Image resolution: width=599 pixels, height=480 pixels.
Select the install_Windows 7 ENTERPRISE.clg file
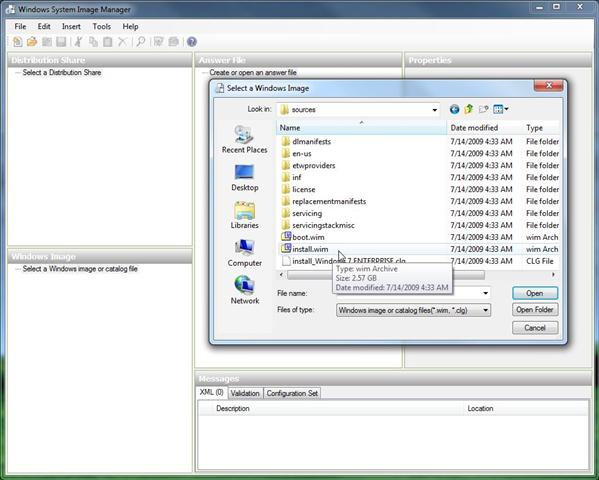343,261
